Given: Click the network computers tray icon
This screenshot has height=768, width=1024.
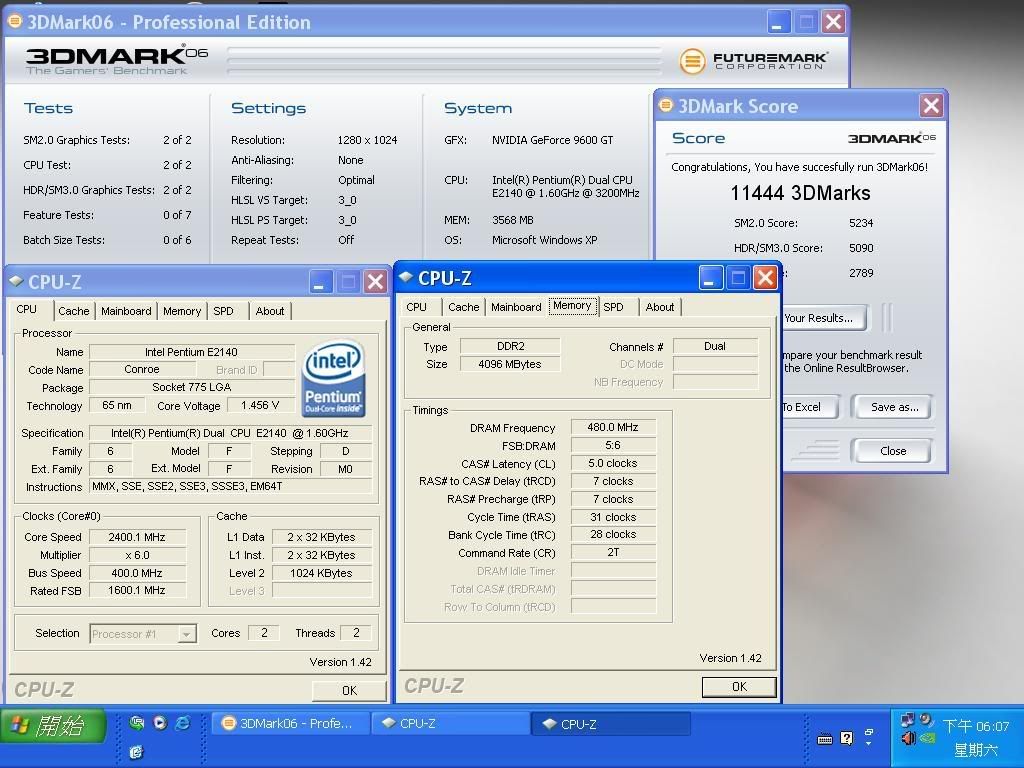Looking at the screenshot, I should pyautogui.click(x=907, y=720).
